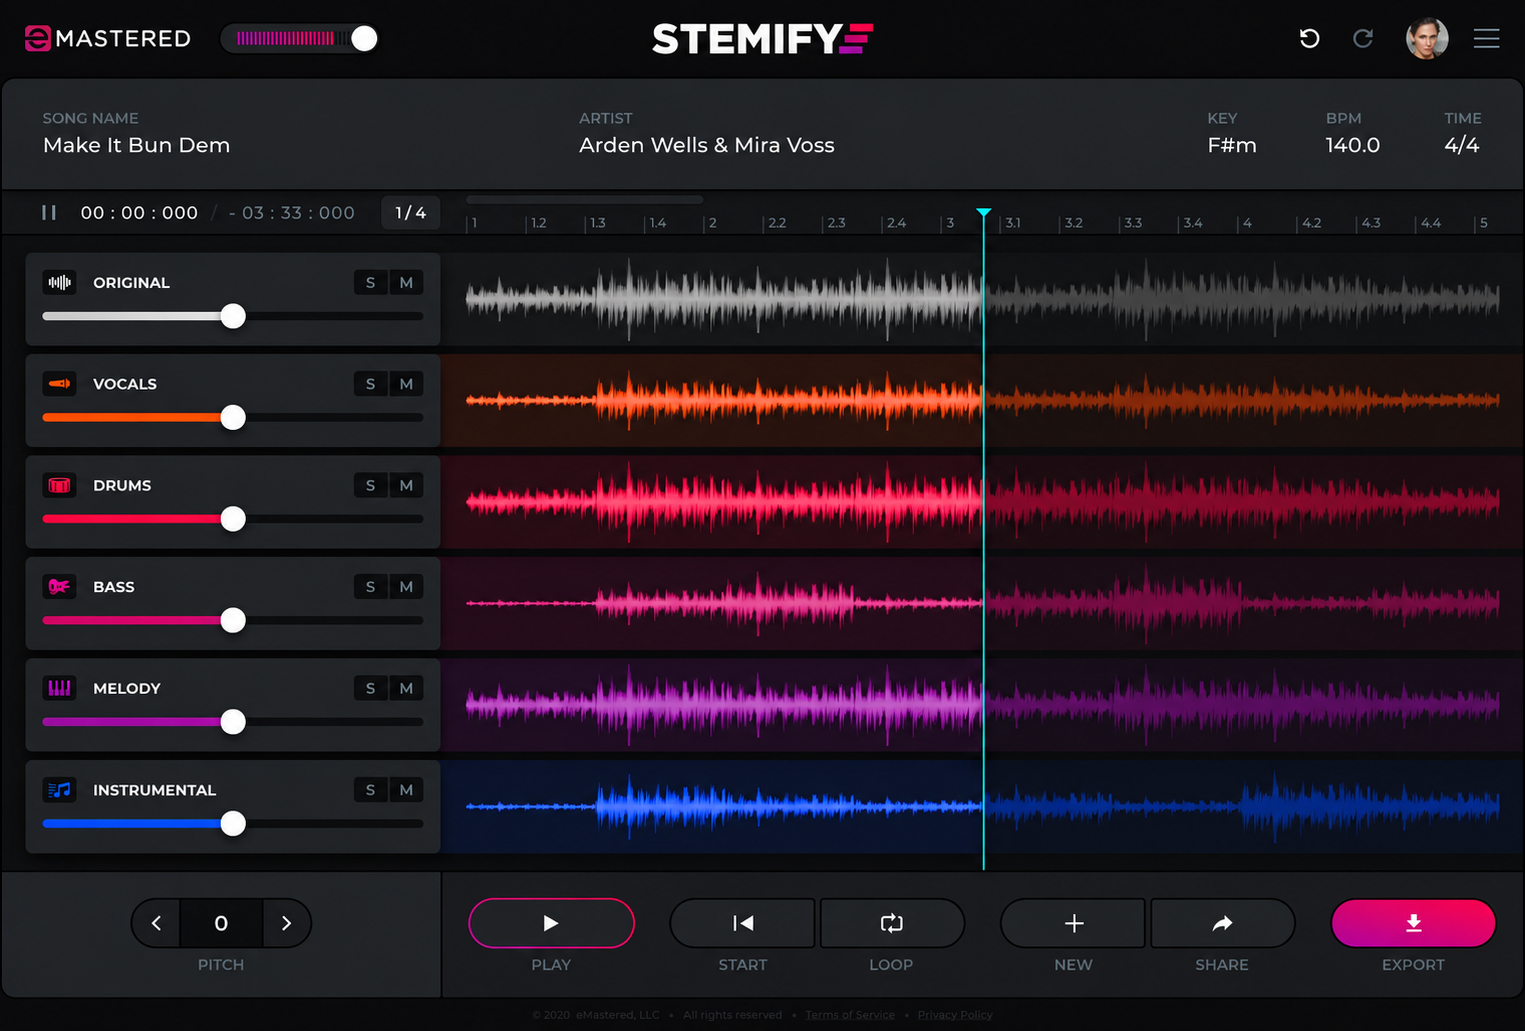
Task: Solo the Instrumental track
Action: (370, 790)
